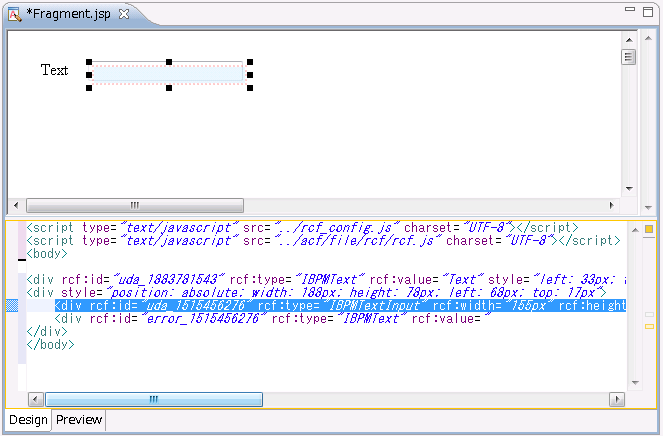Click the design view scroll right arrow

611,206
